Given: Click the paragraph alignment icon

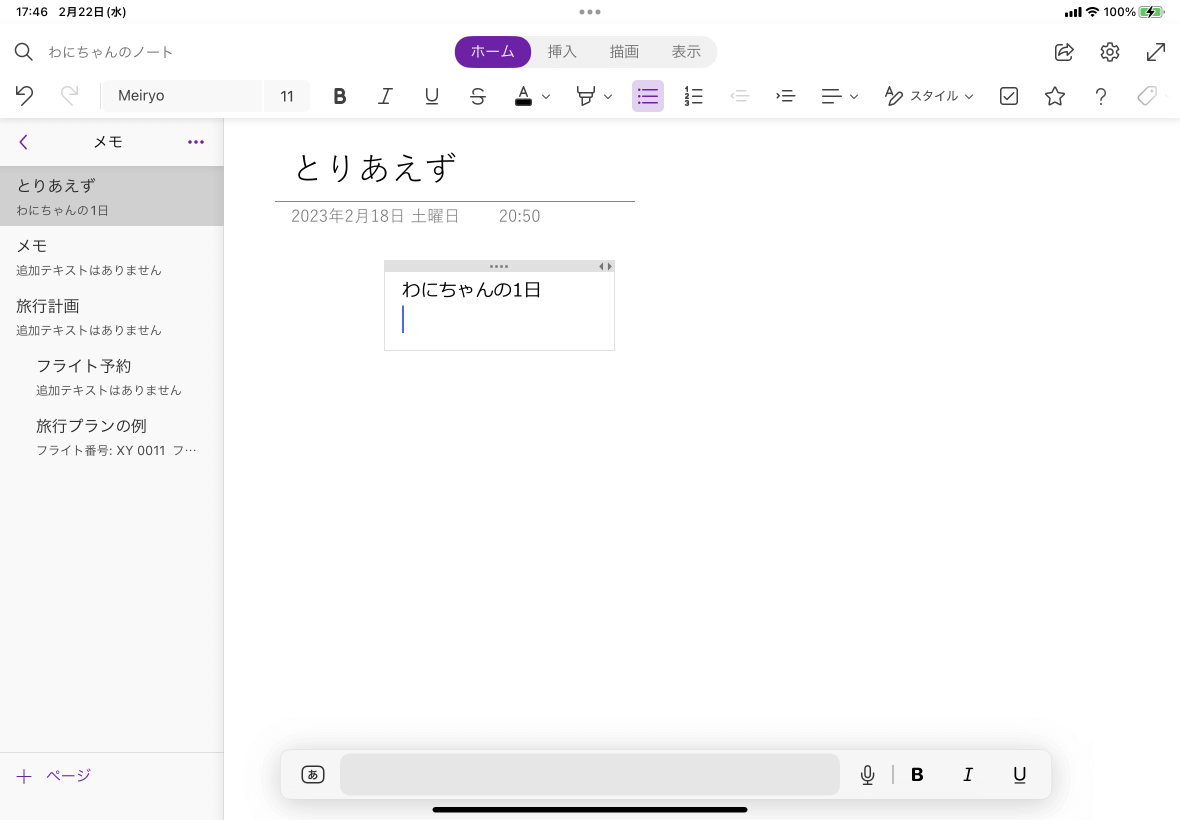Looking at the screenshot, I should 832,96.
